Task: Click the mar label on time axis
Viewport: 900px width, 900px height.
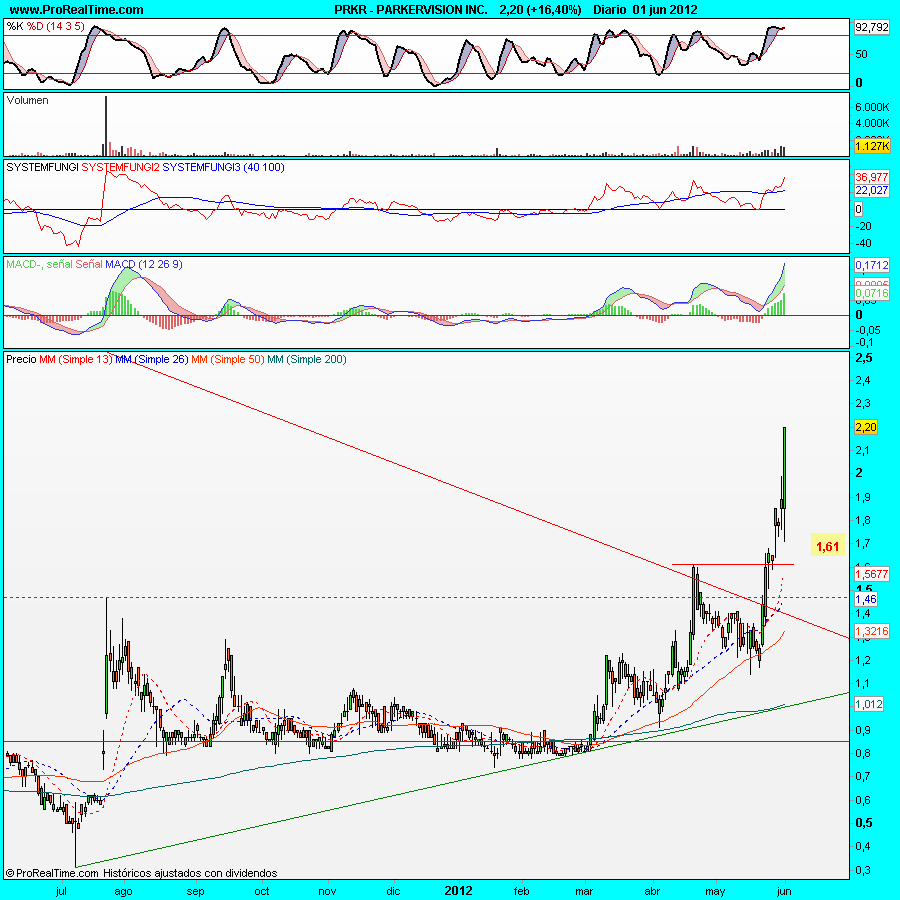Action: tap(584, 891)
